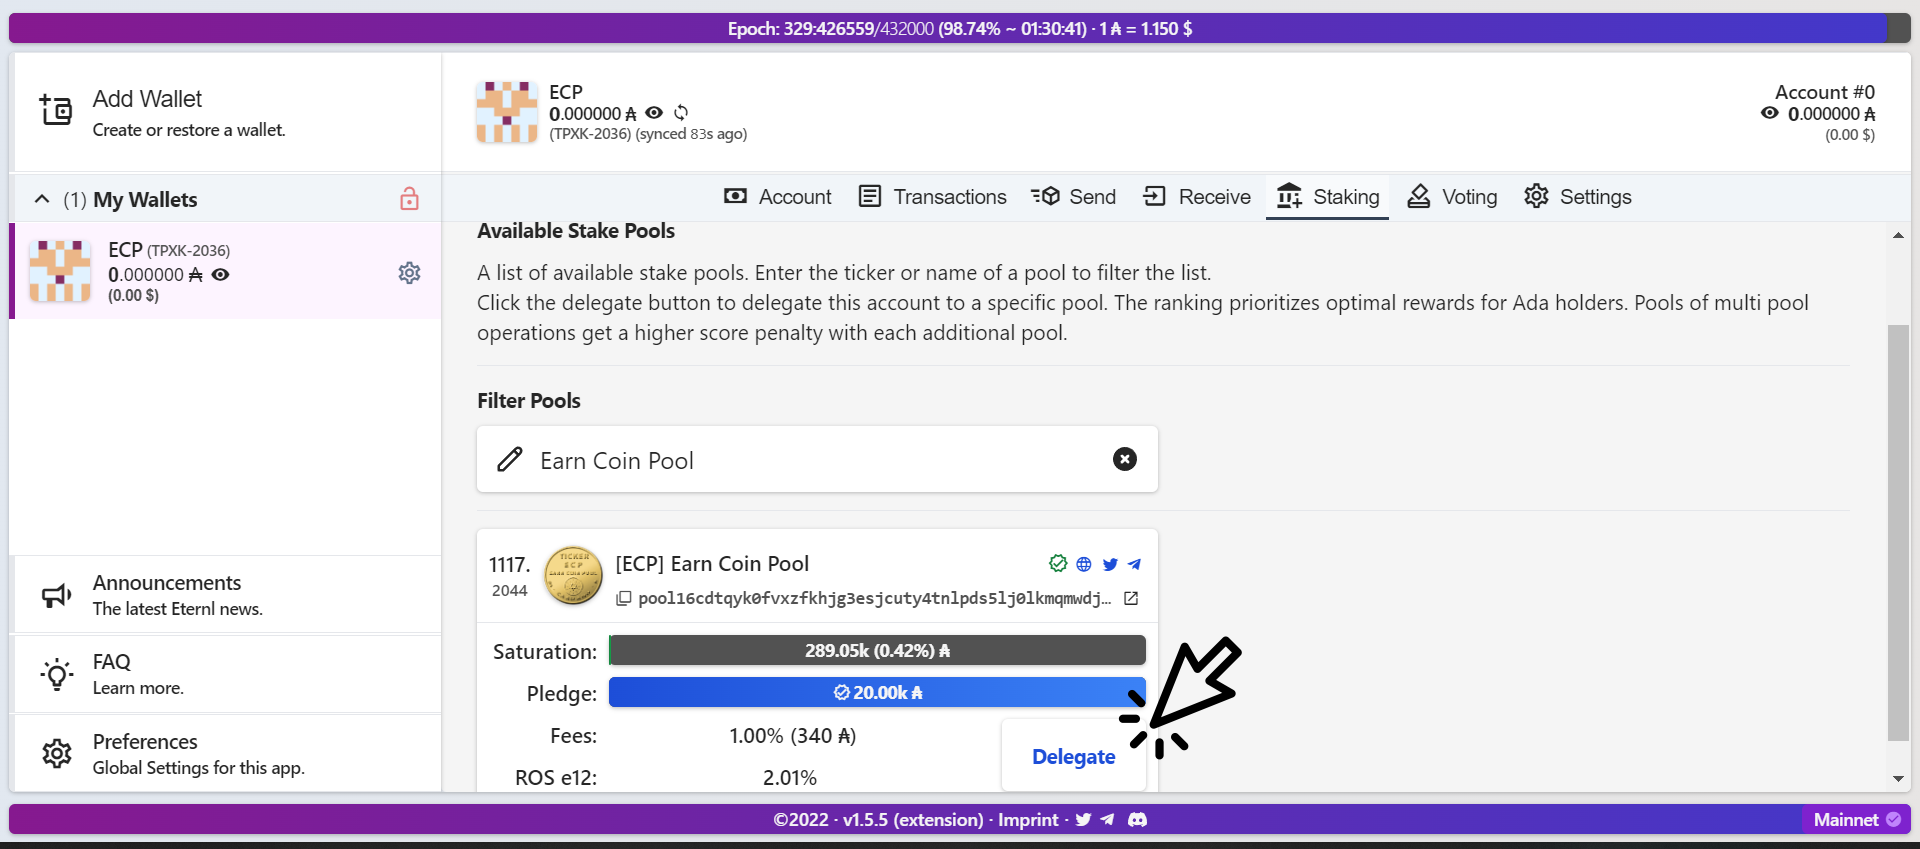
Task: Open Add Wallet to create or restore
Action: (226, 113)
